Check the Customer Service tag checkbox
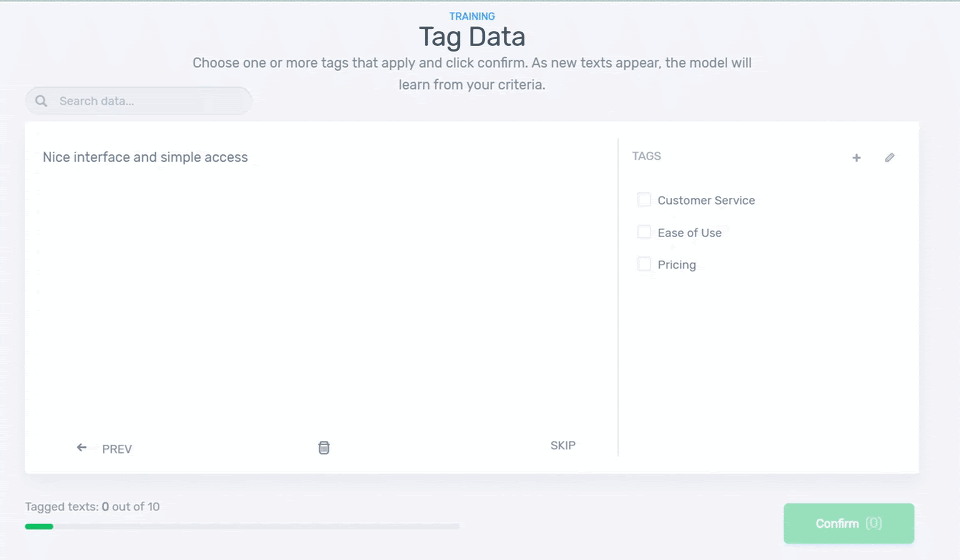Image resolution: width=960 pixels, height=560 pixels. 644,200
